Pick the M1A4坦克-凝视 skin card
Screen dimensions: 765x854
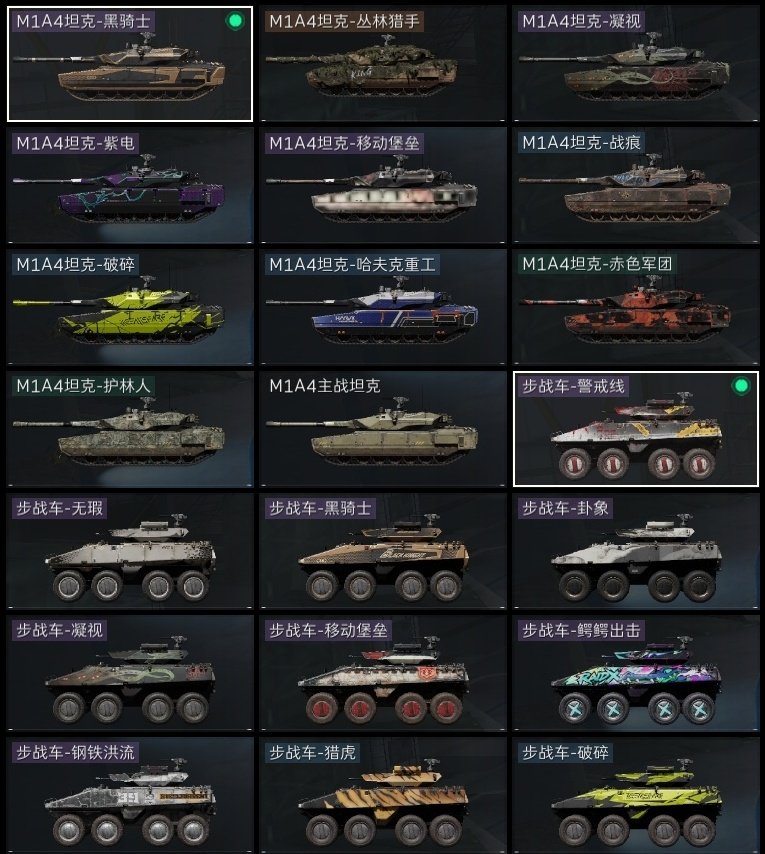pos(635,64)
